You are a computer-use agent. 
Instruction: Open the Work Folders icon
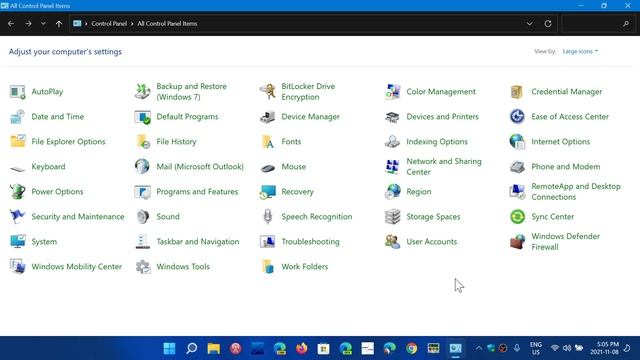(267, 267)
